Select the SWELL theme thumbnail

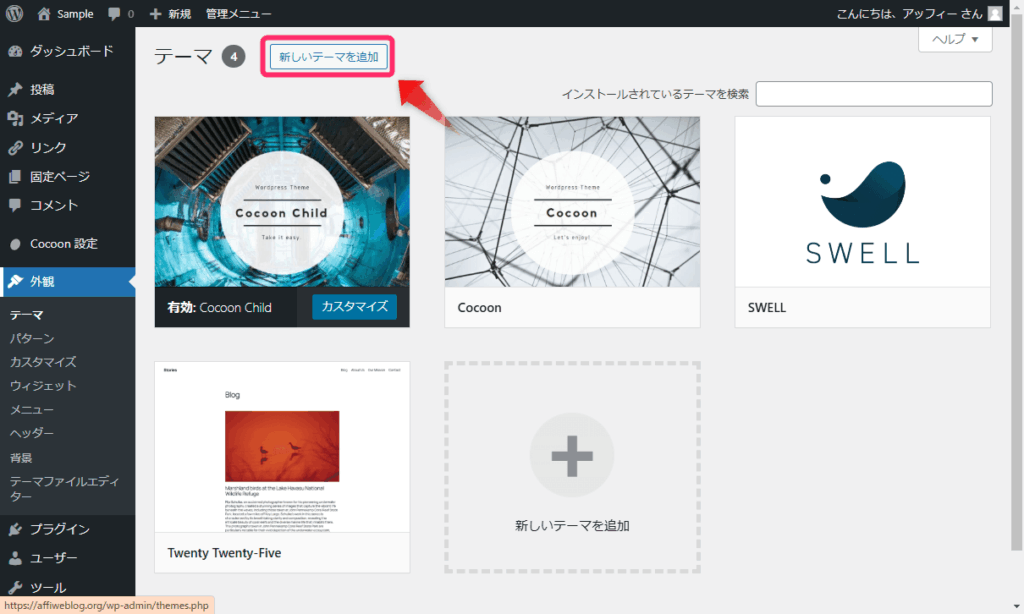click(x=862, y=202)
